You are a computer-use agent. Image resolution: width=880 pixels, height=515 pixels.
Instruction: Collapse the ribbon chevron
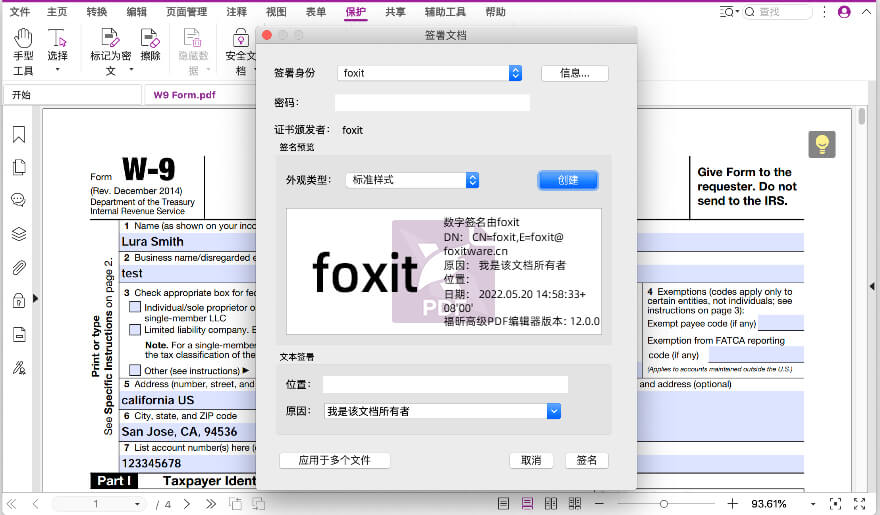click(866, 12)
